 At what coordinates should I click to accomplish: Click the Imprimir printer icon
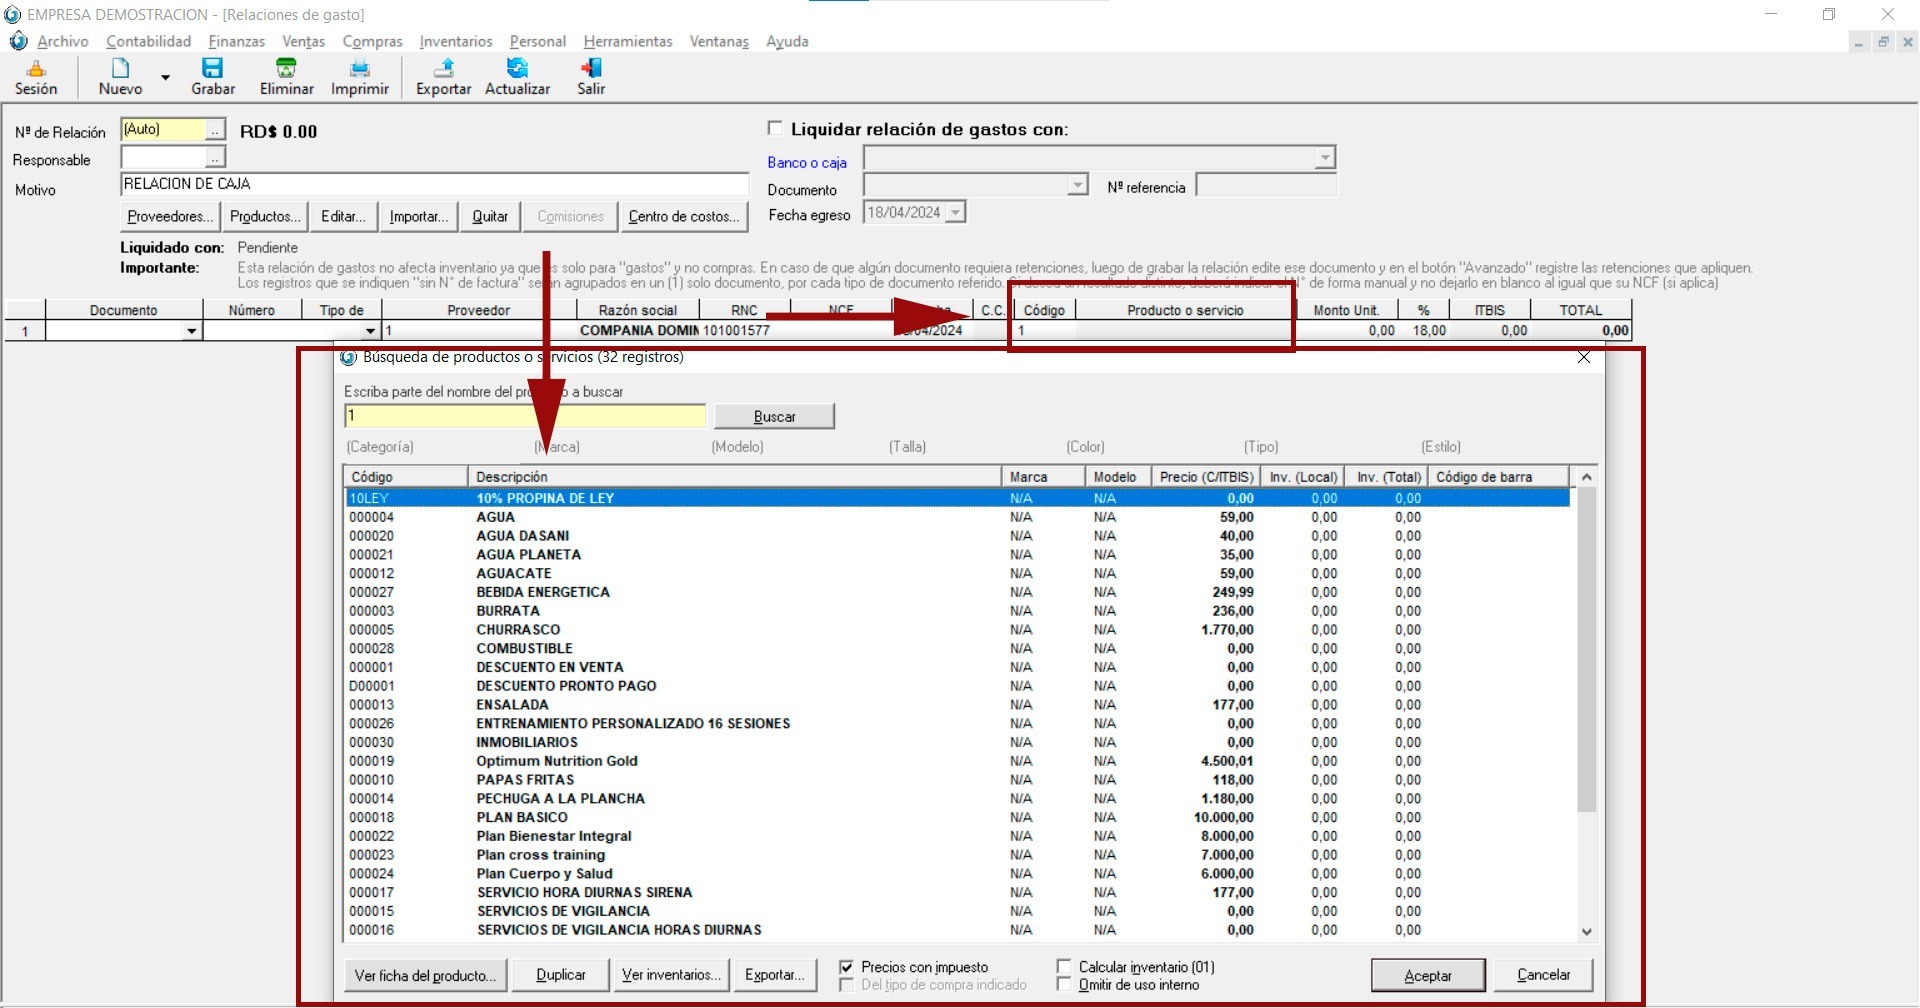click(359, 69)
